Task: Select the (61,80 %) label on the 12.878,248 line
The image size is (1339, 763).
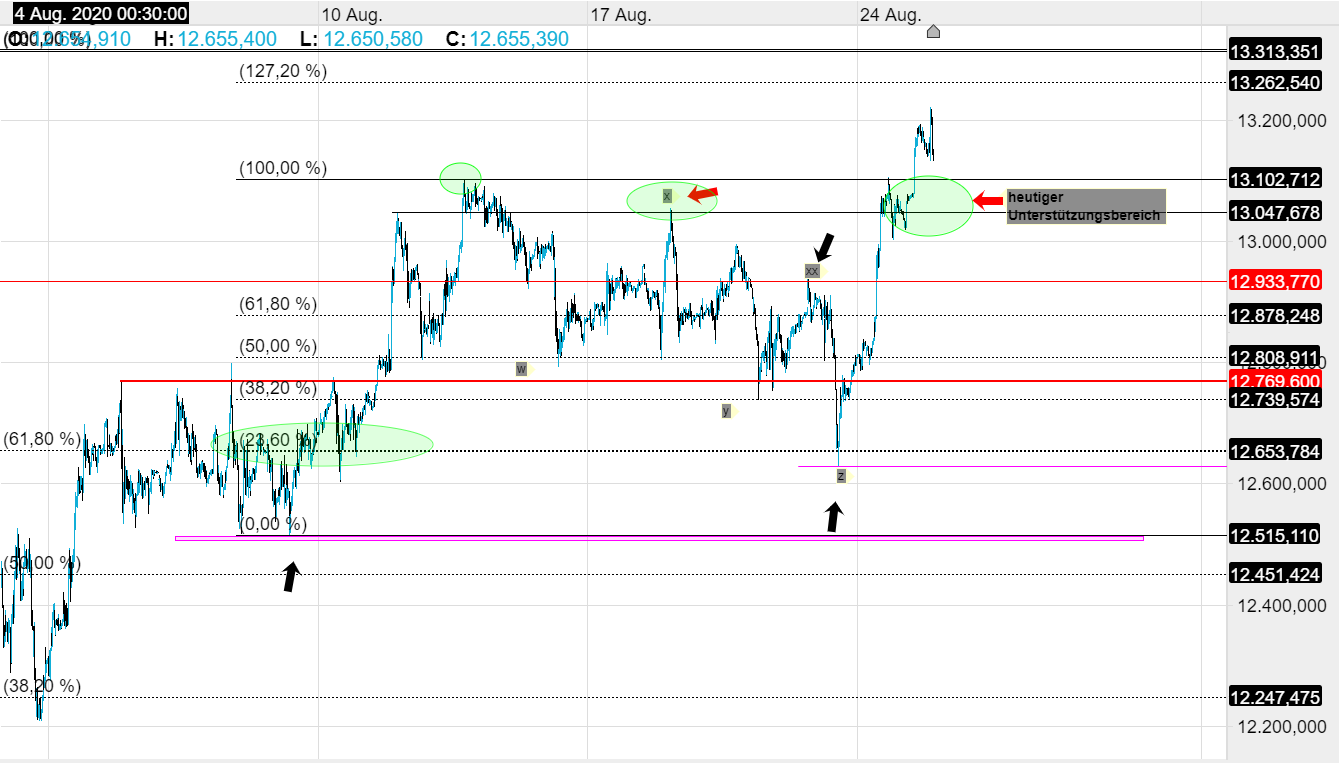Action: tap(278, 304)
